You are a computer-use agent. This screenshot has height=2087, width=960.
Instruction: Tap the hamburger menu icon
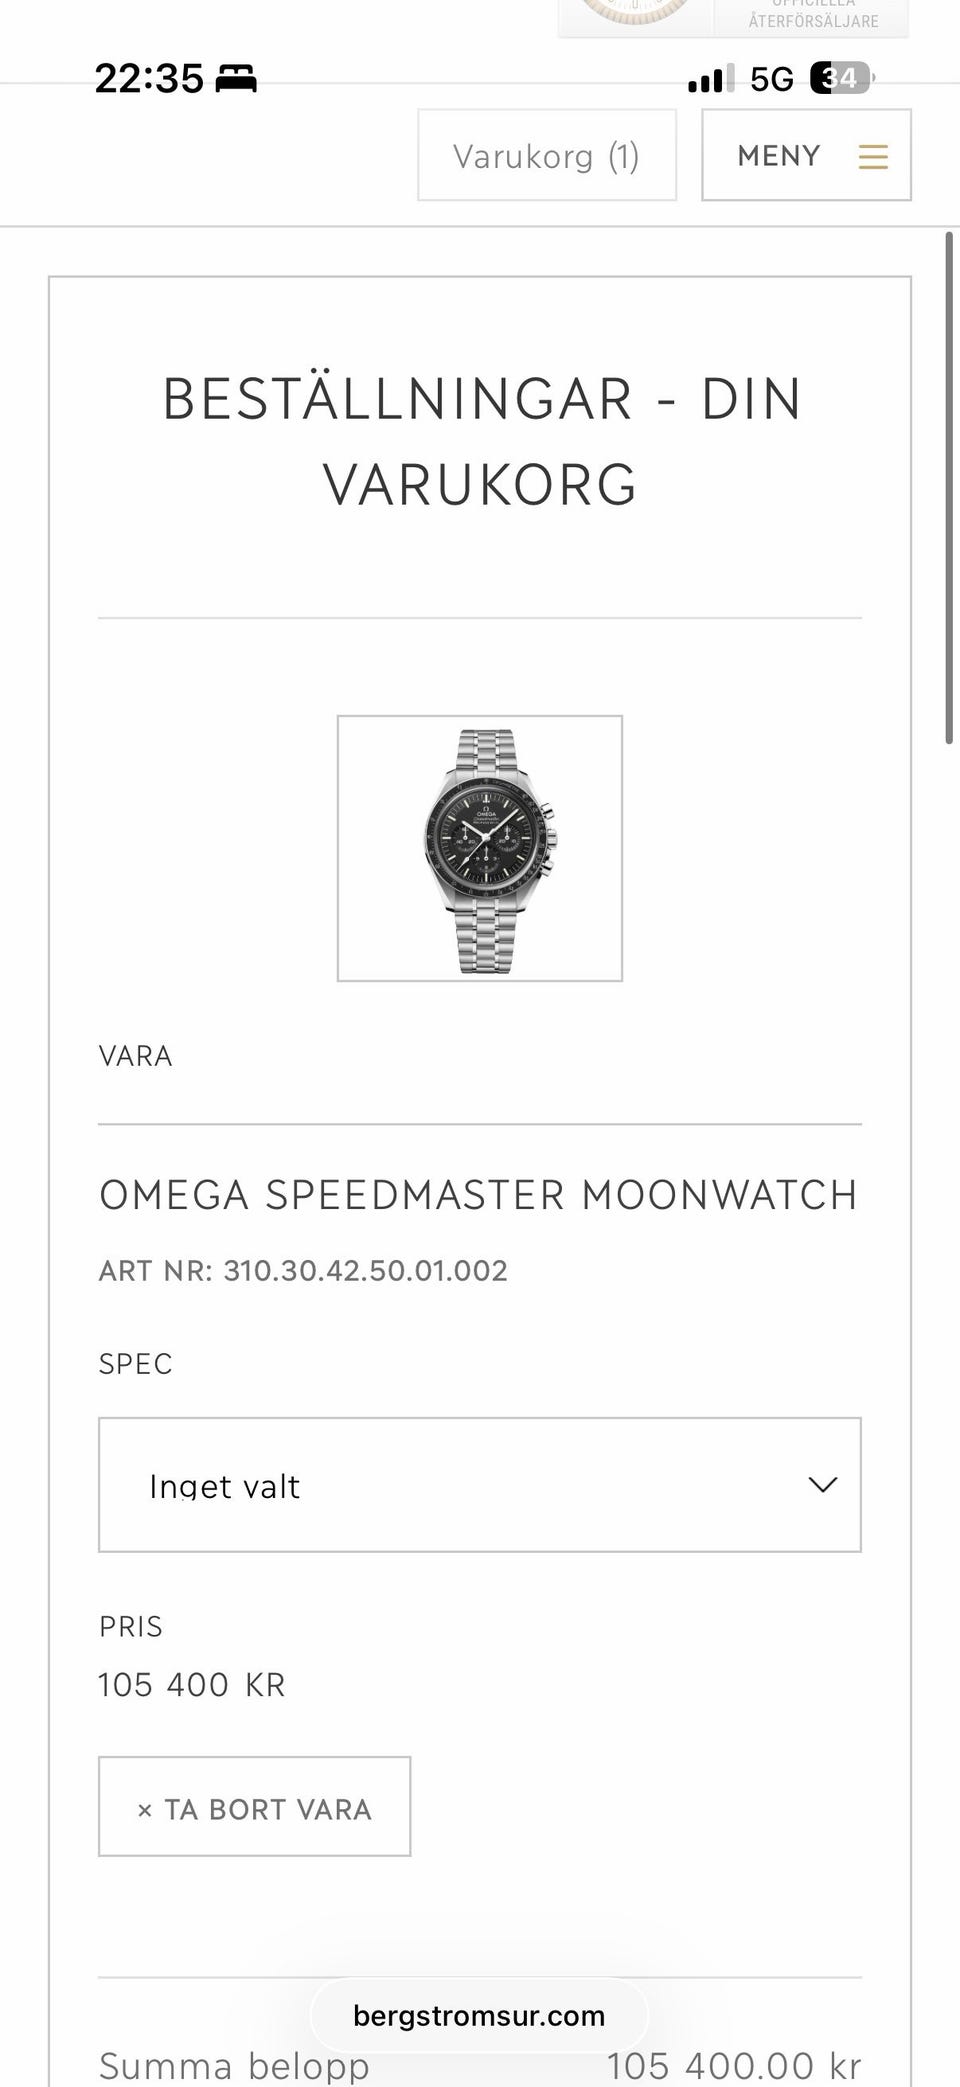pyautogui.click(x=872, y=156)
